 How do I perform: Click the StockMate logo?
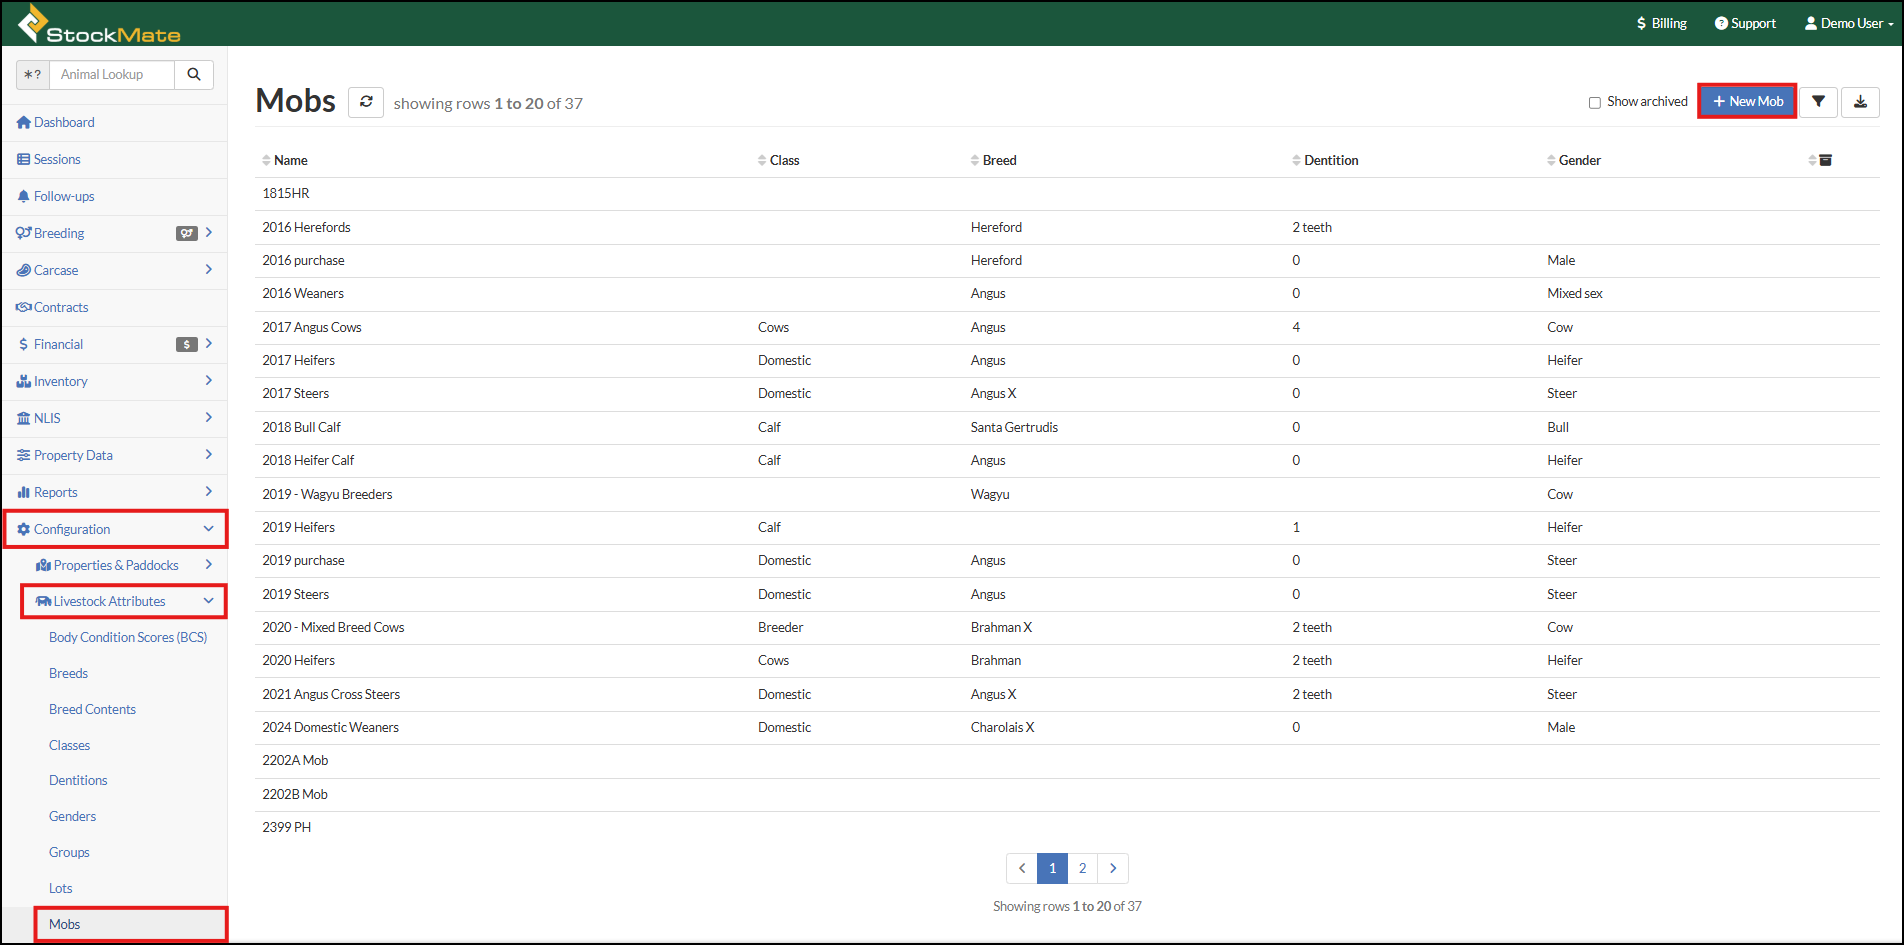[x=100, y=25]
